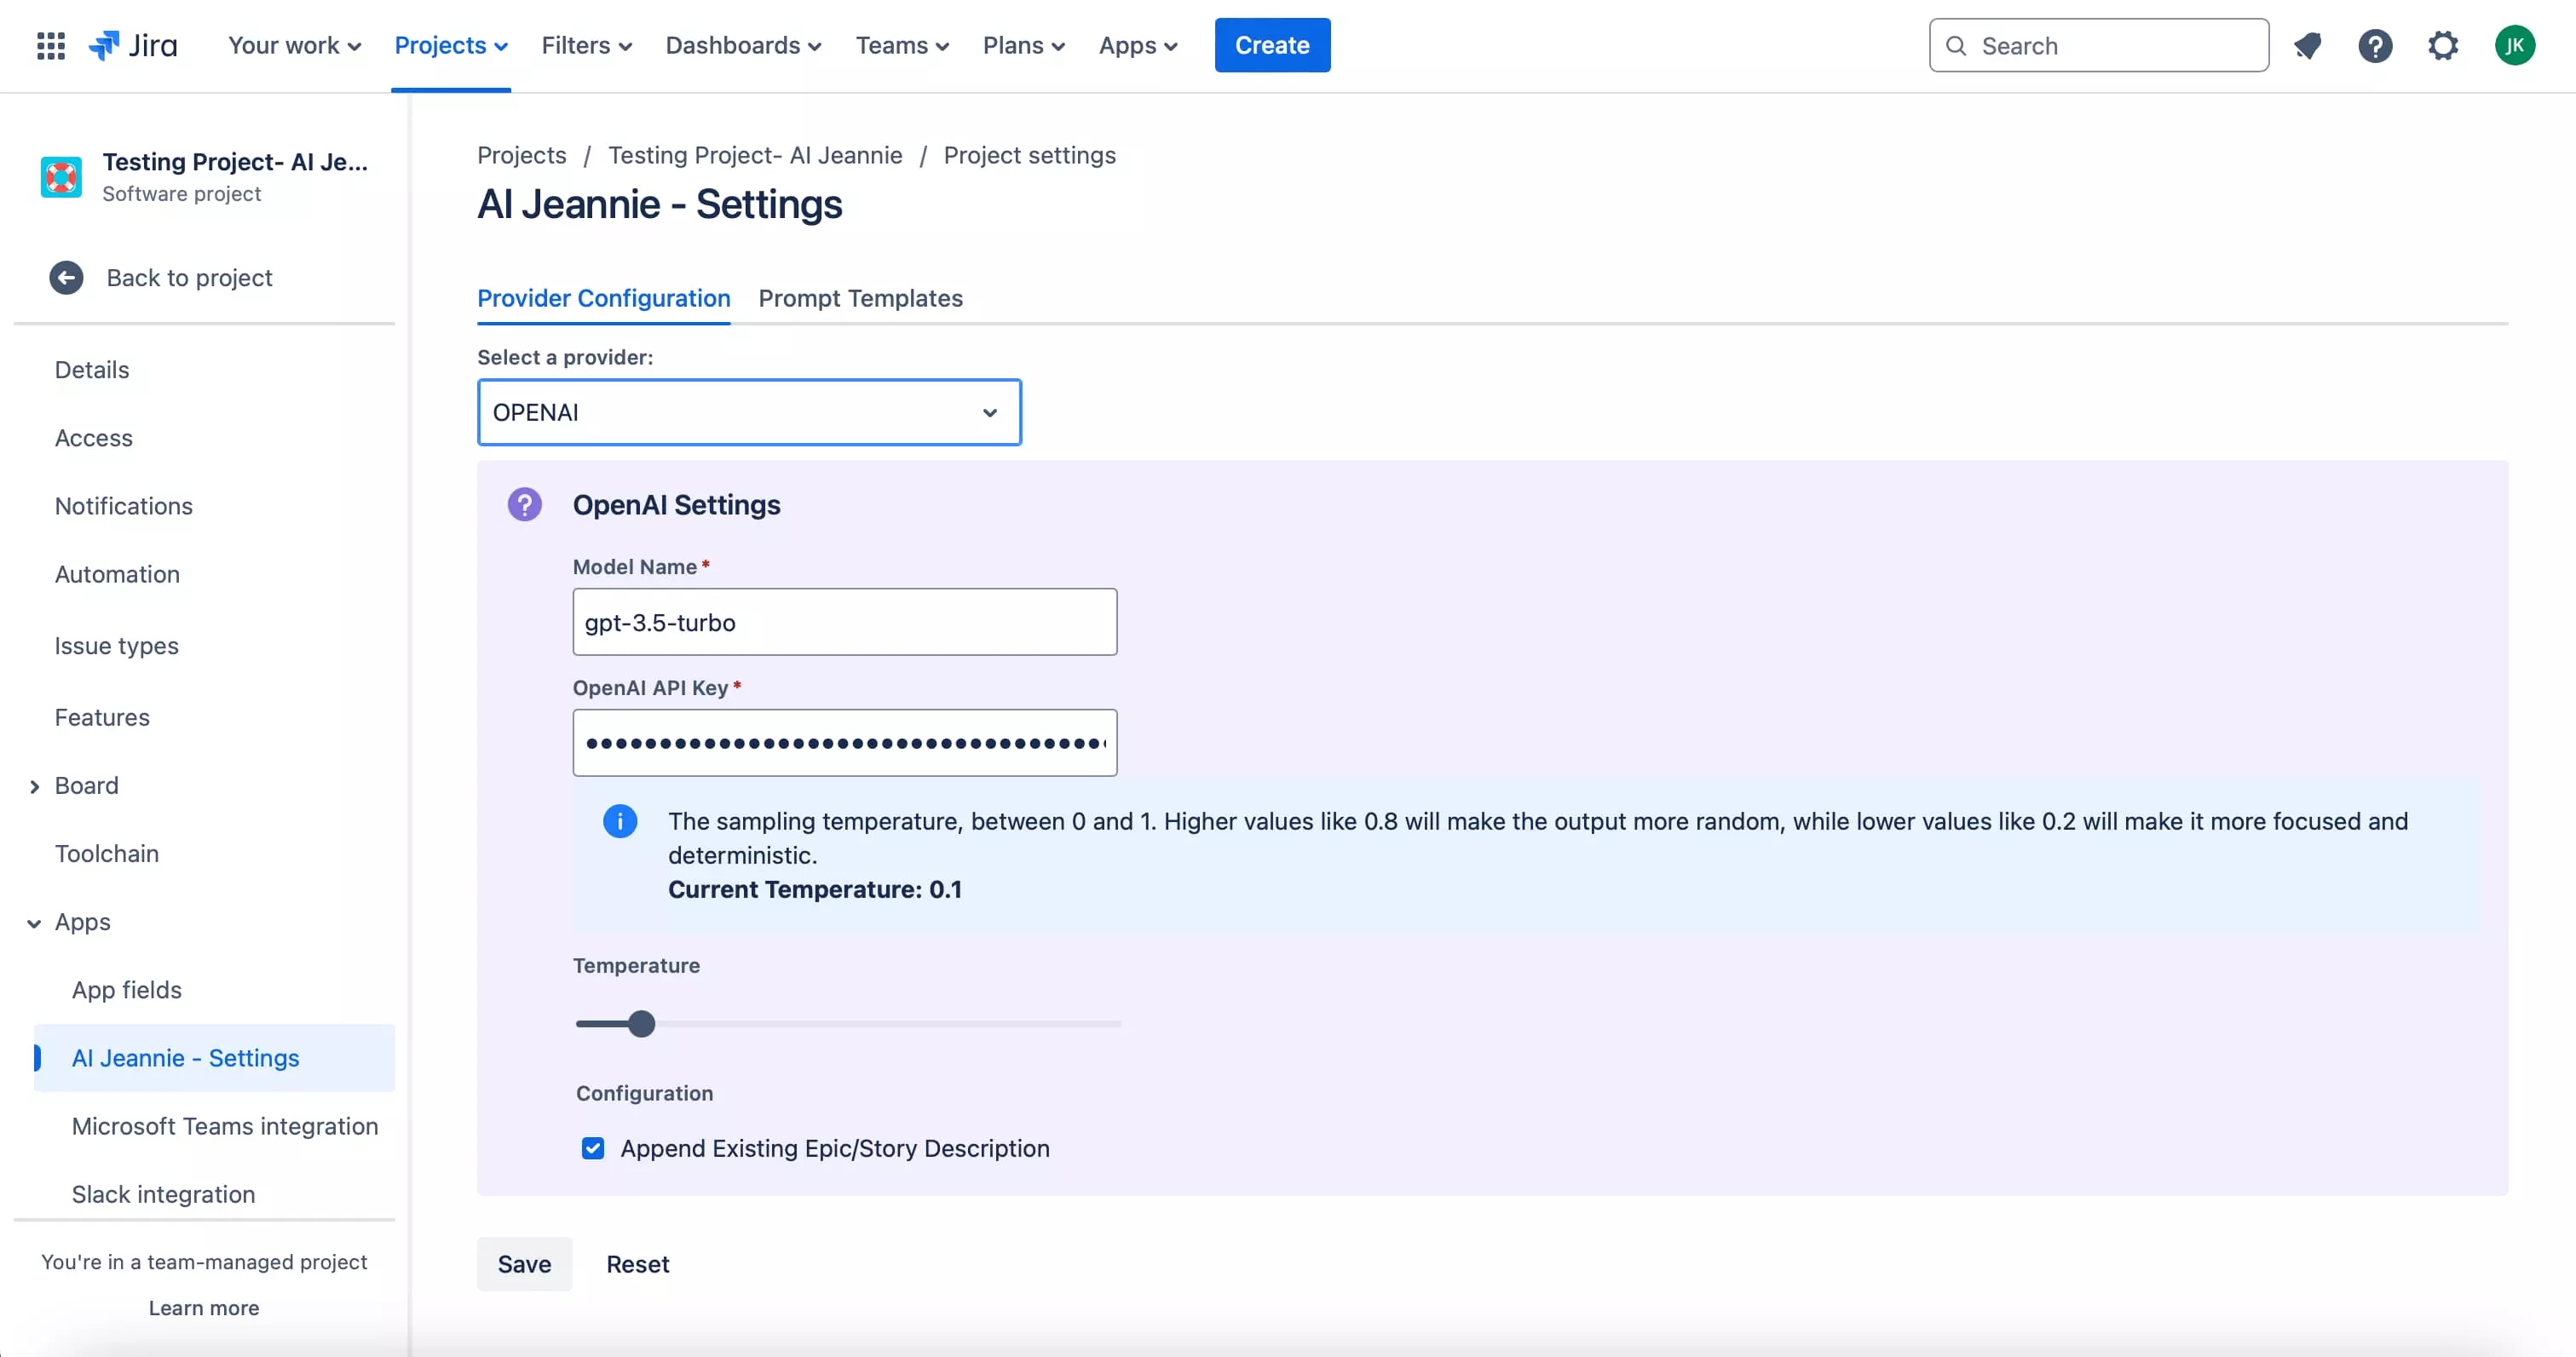Click the blue info icon beside temperature note
Viewport: 2576px width, 1357px height.
pos(620,822)
